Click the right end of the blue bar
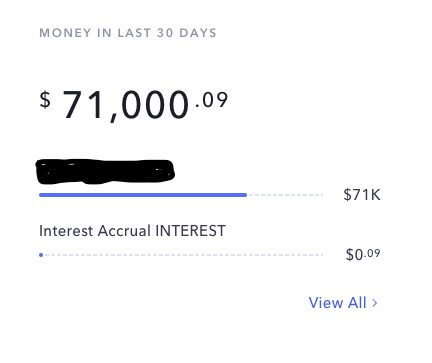Image resolution: width=432 pixels, height=363 pixels. click(245, 195)
